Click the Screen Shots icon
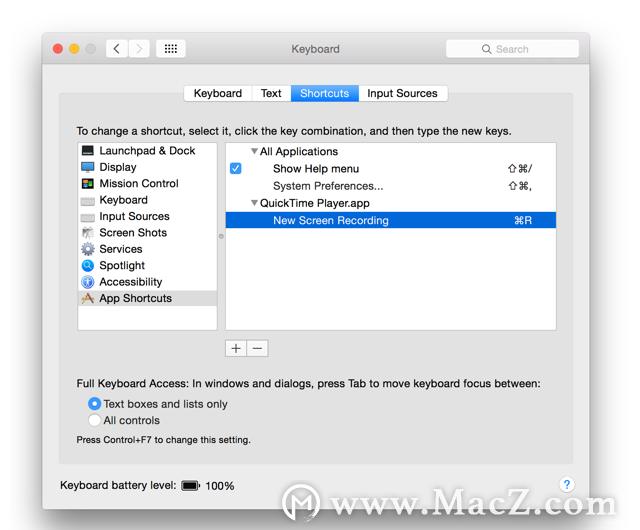640x530 pixels. point(87,233)
